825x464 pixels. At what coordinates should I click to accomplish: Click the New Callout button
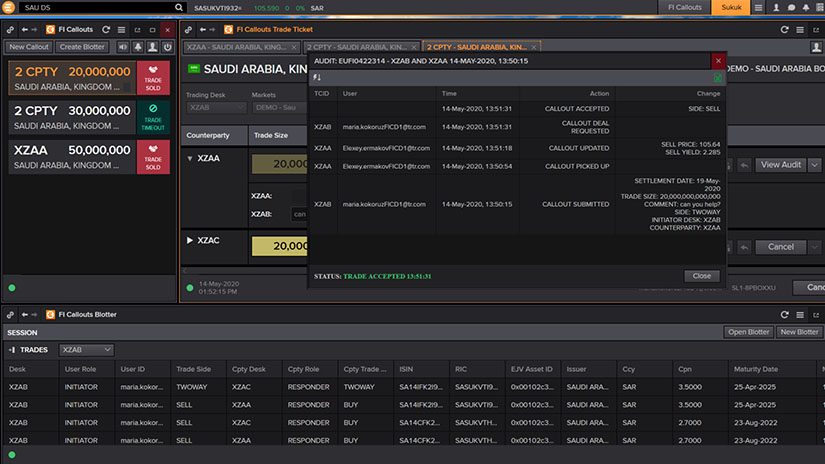pos(29,47)
